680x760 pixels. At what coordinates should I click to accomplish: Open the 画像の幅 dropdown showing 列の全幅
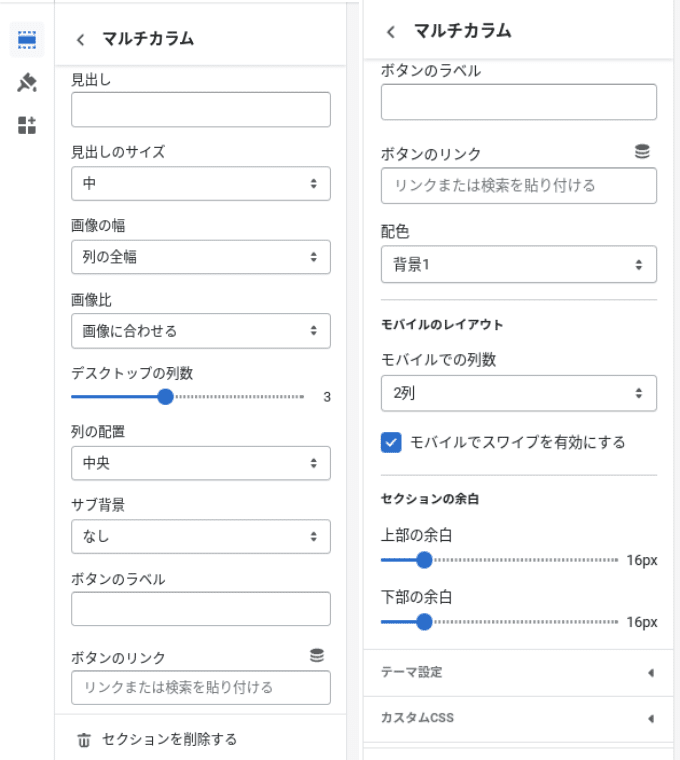(x=201, y=257)
